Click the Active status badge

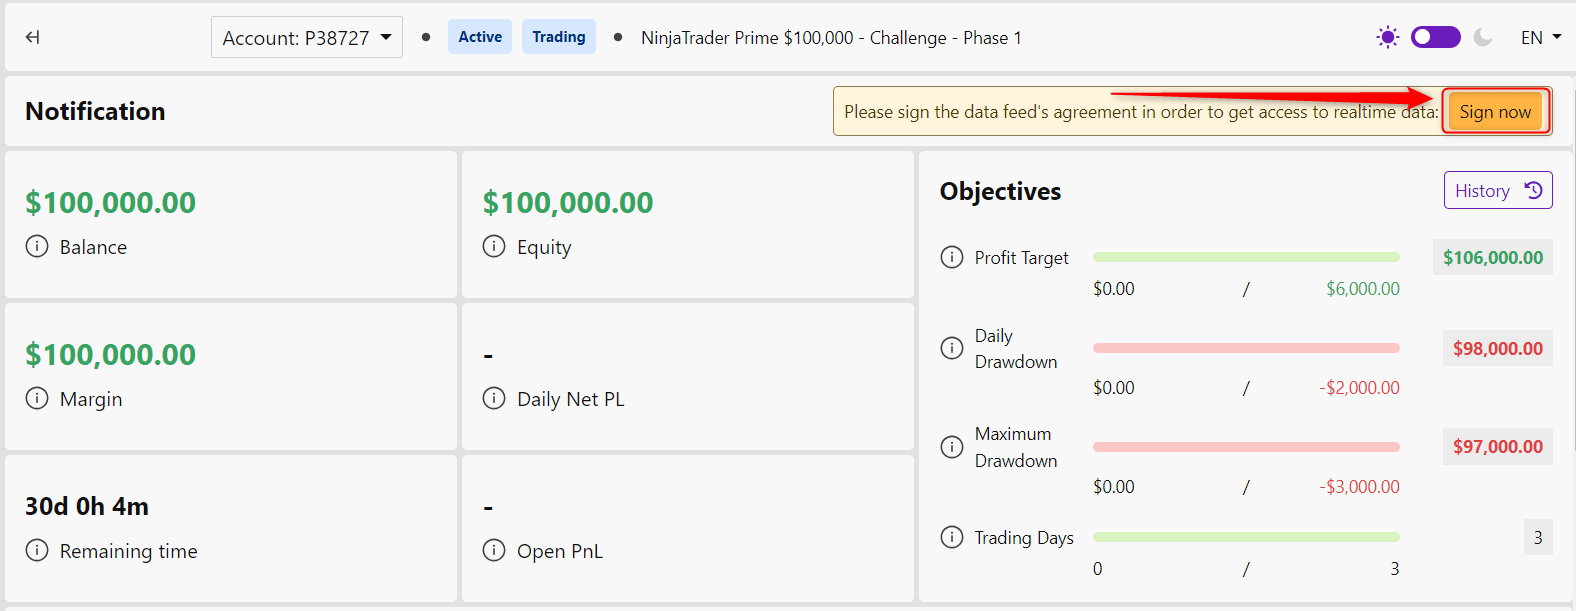[480, 37]
